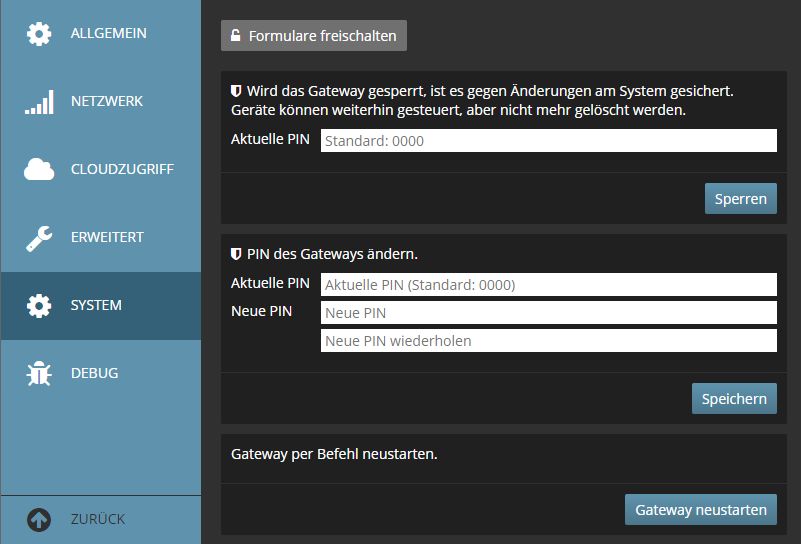Focus the Neue PIN wiederholen field
801x544 pixels.
[x=548, y=341]
